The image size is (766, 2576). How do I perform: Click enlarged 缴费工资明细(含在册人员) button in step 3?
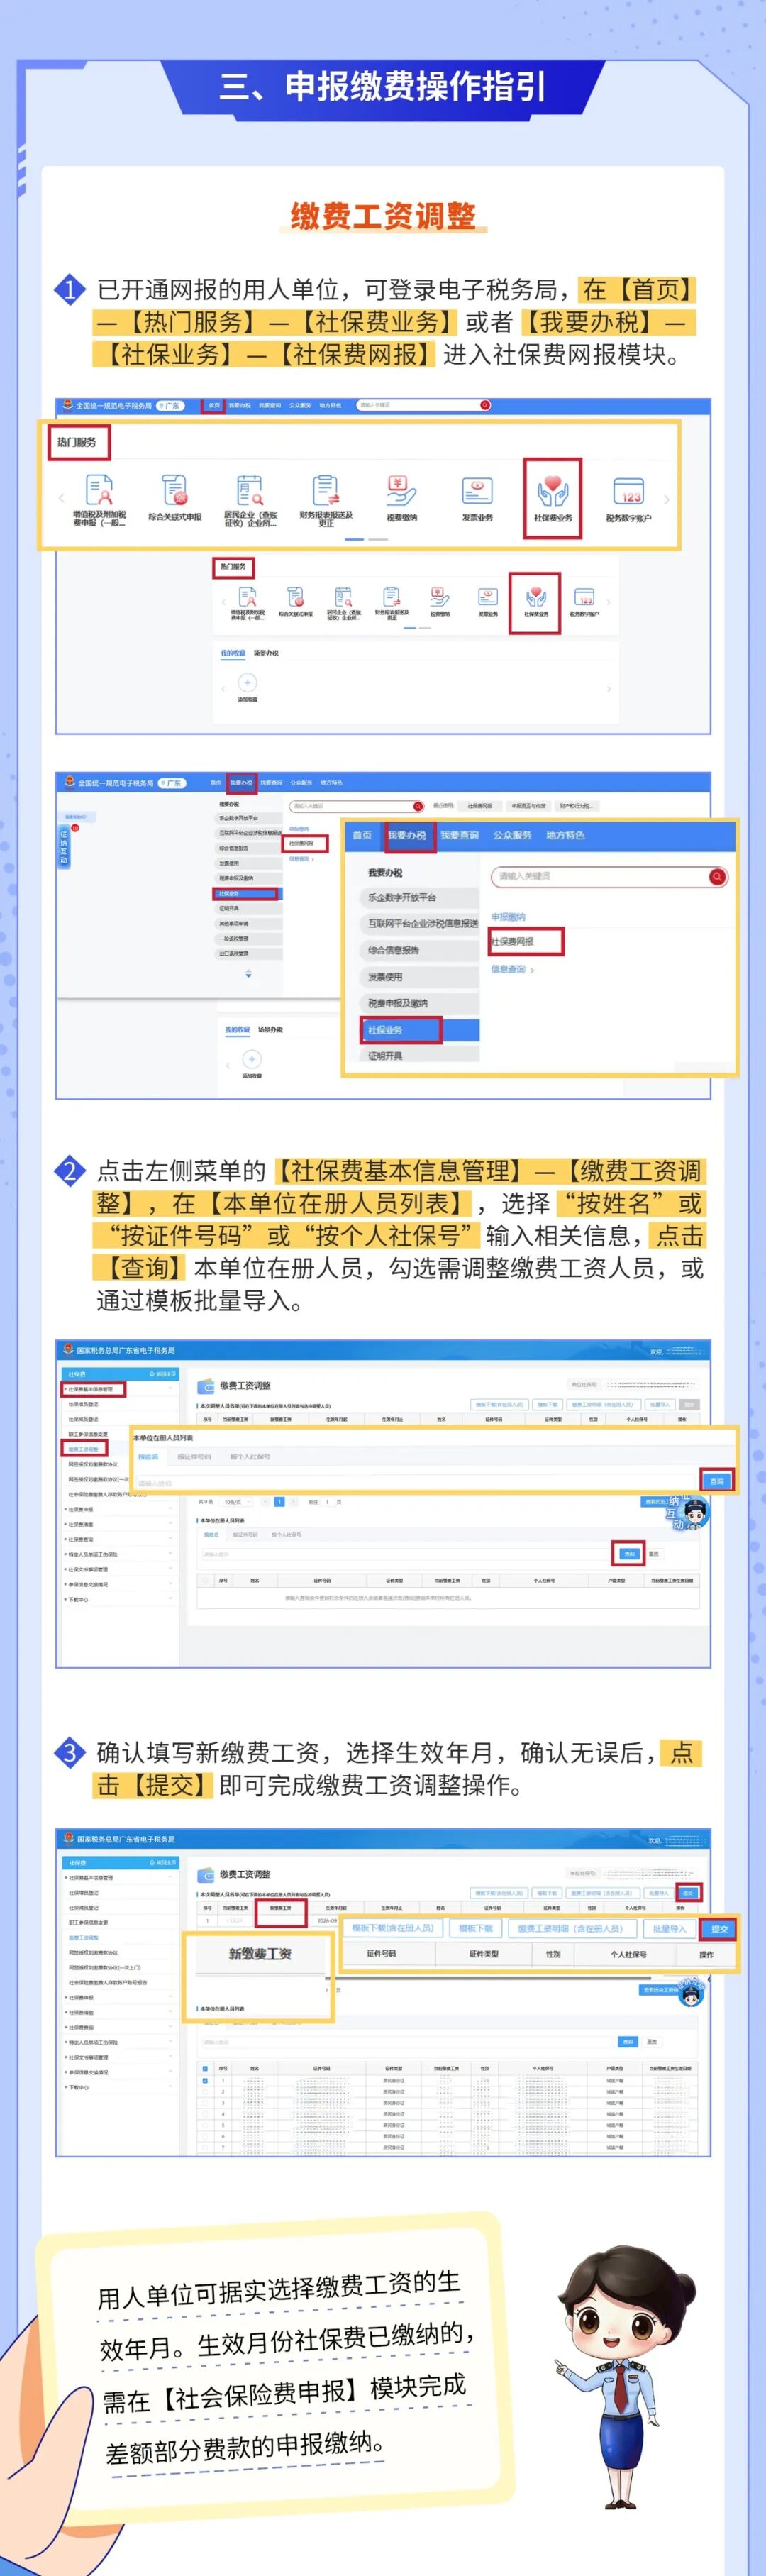click(x=571, y=1929)
